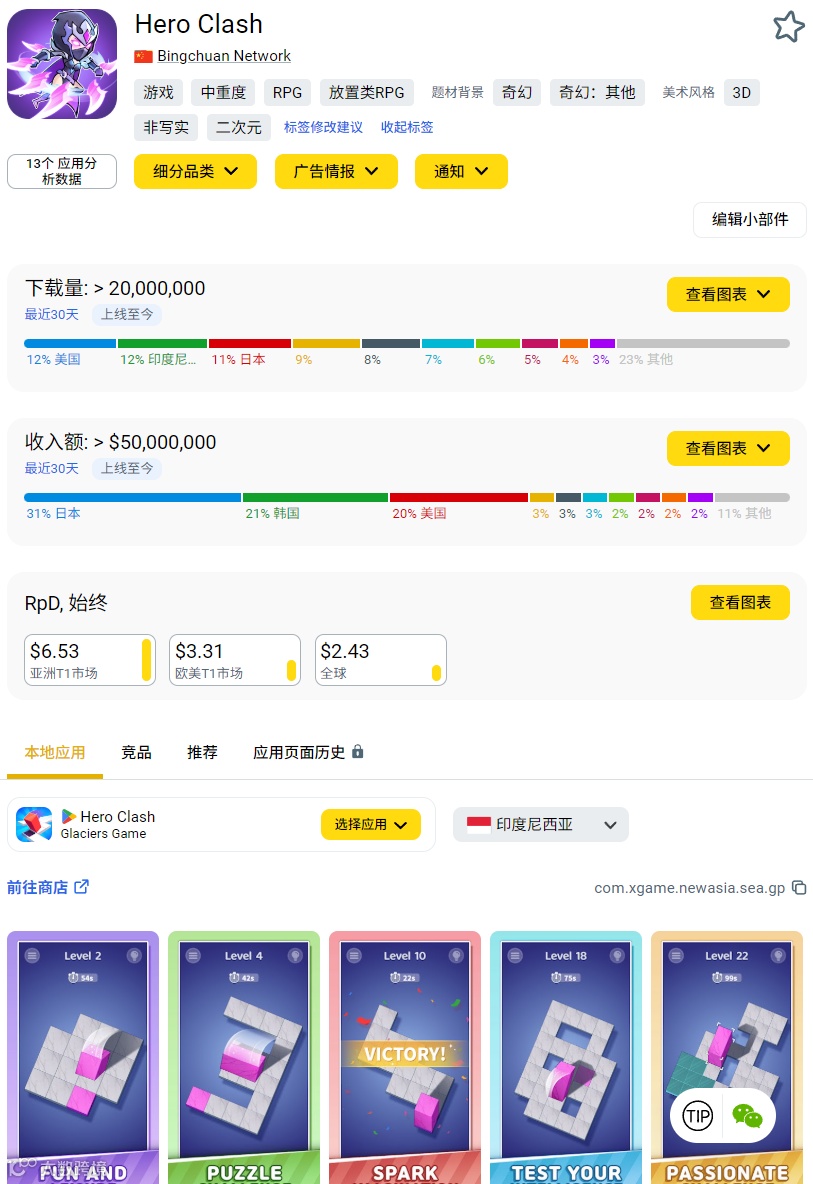Viewport: 813px width, 1184px height.
Task: Click the 3D art style tag
Action: point(742,92)
